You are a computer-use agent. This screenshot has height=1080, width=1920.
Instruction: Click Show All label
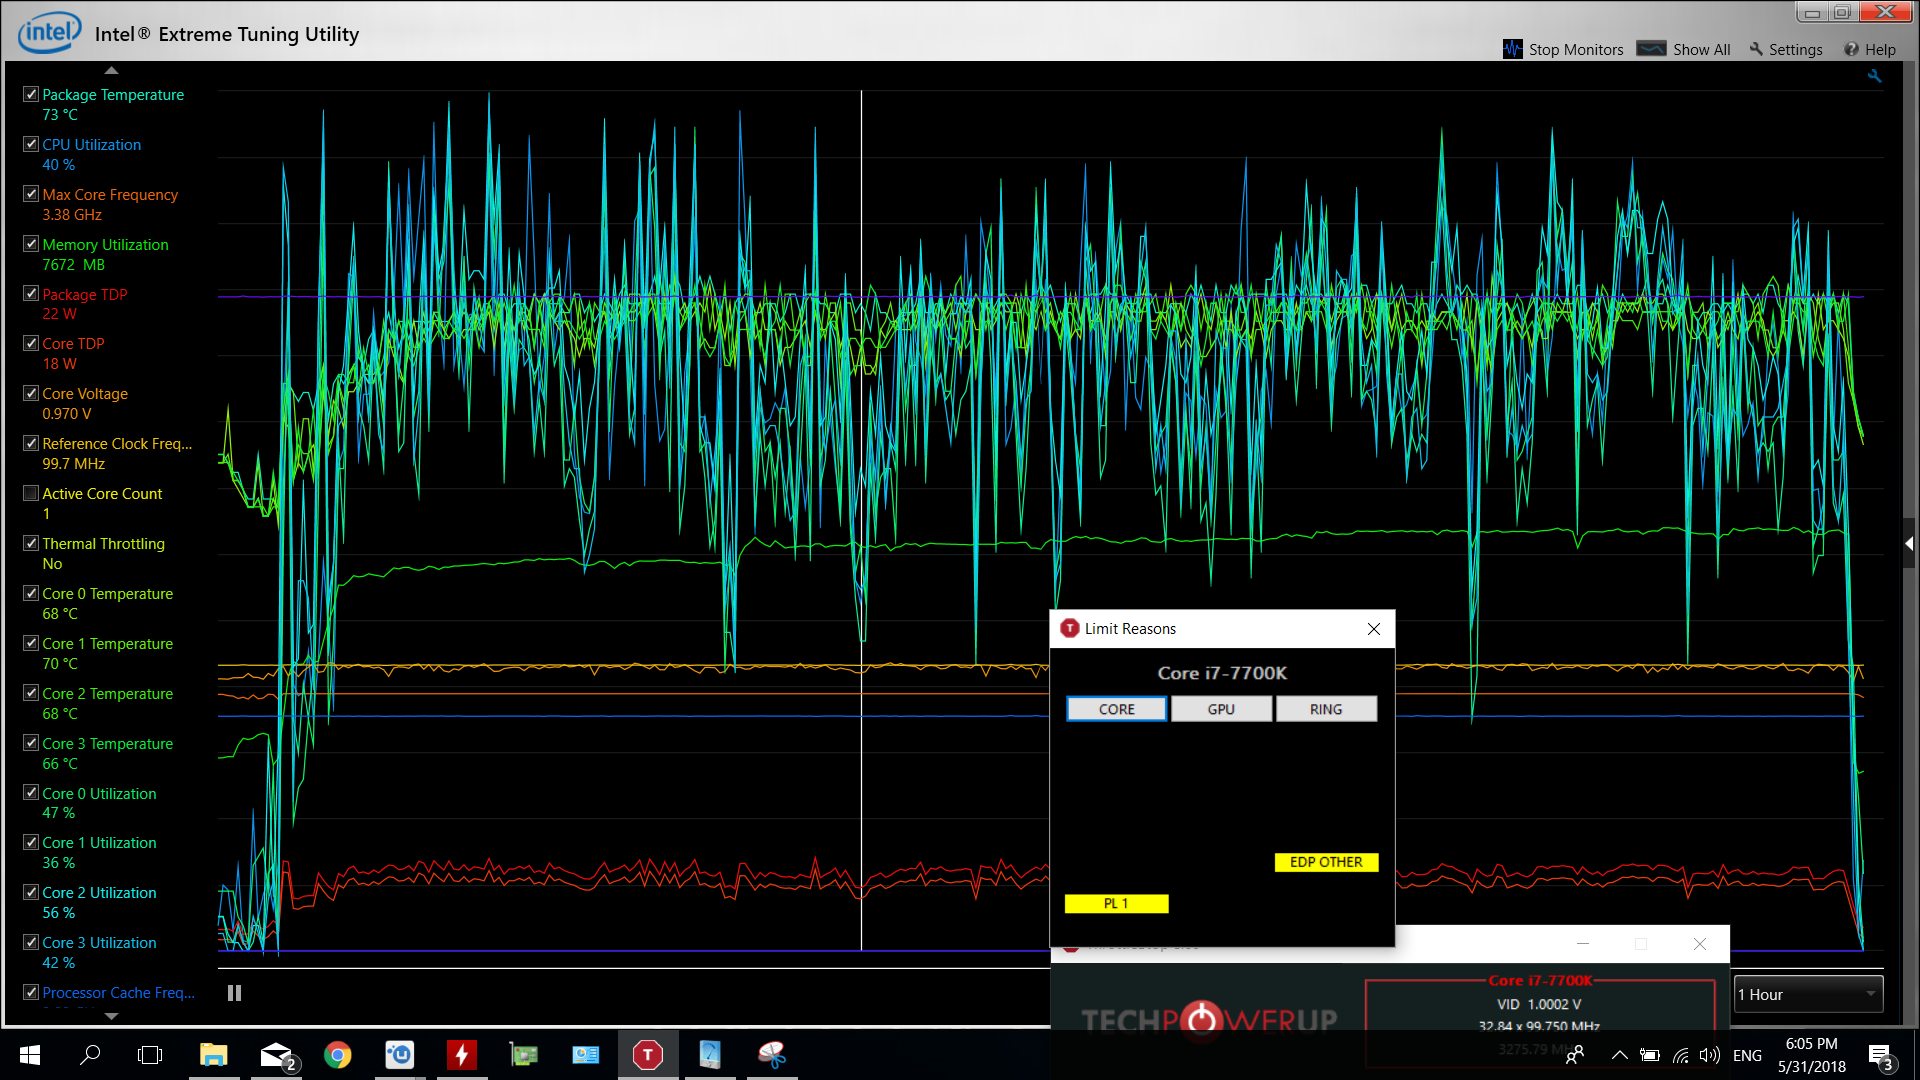pos(1701,49)
